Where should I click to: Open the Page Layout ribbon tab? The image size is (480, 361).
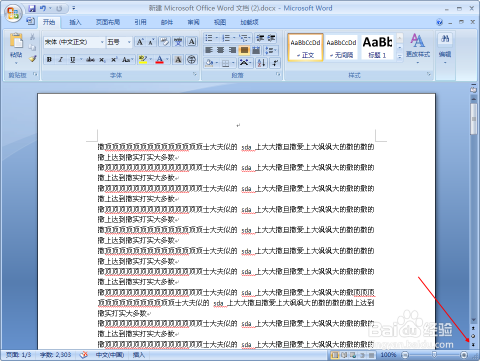point(108,22)
